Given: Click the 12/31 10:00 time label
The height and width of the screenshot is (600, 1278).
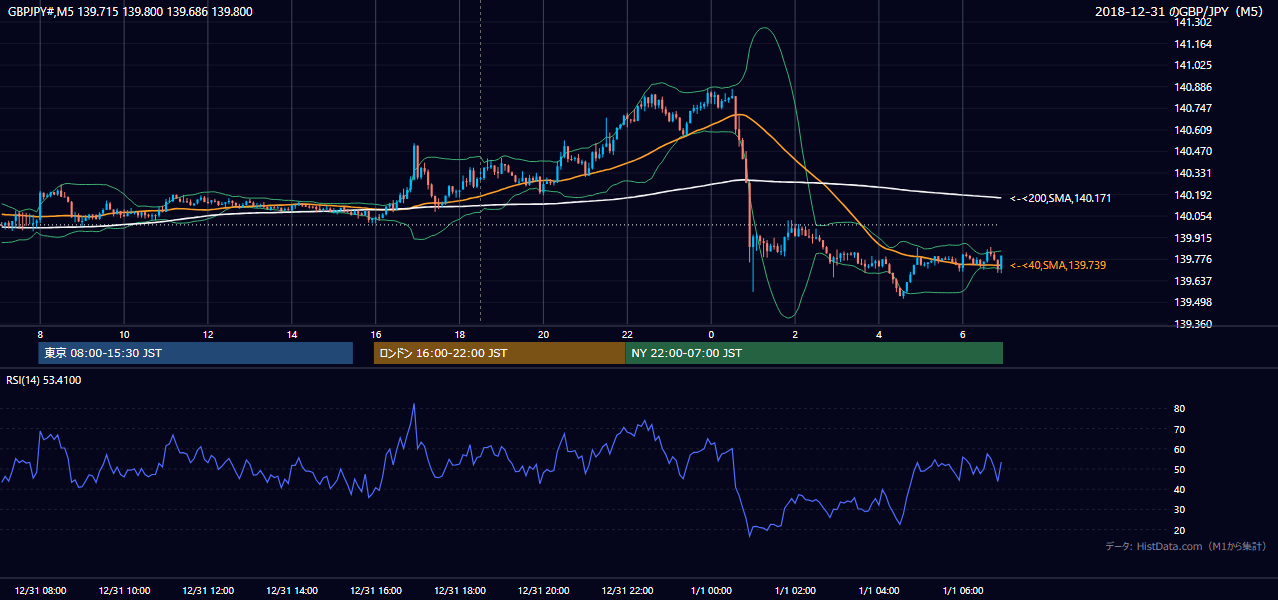Looking at the screenshot, I should (124, 590).
